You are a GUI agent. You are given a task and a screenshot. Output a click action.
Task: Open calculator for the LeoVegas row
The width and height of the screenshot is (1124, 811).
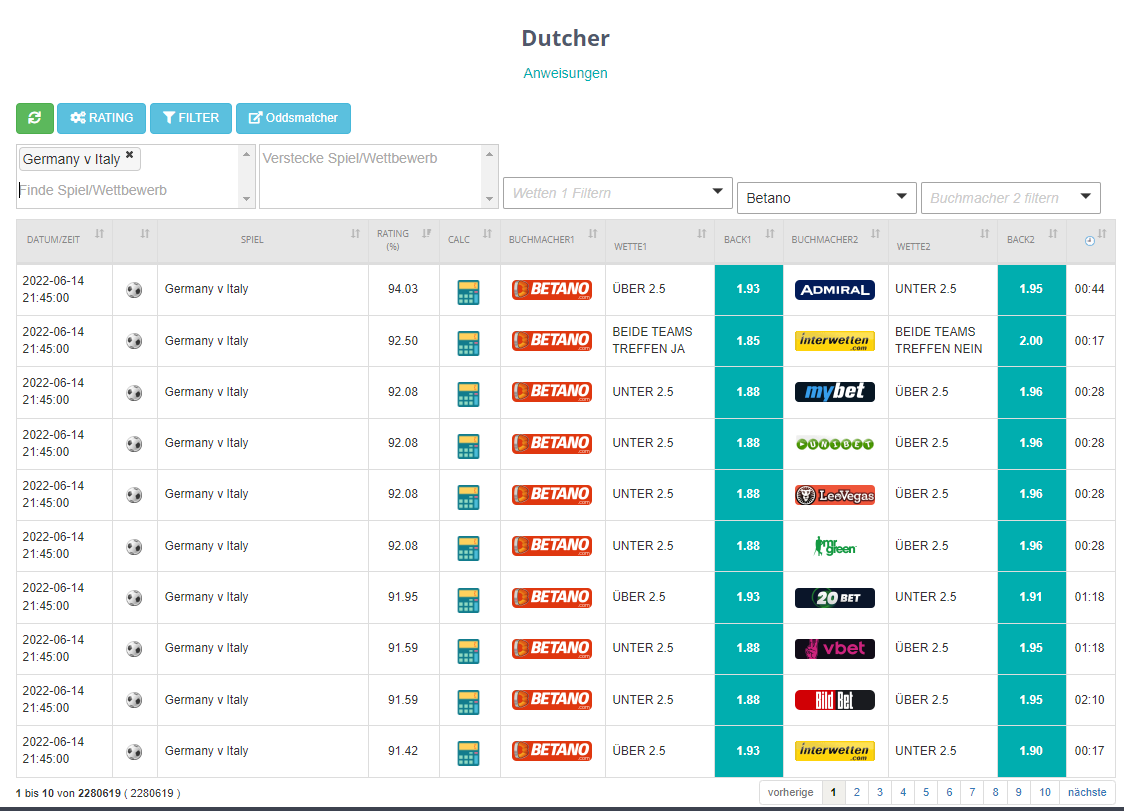(x=468, y=497)
